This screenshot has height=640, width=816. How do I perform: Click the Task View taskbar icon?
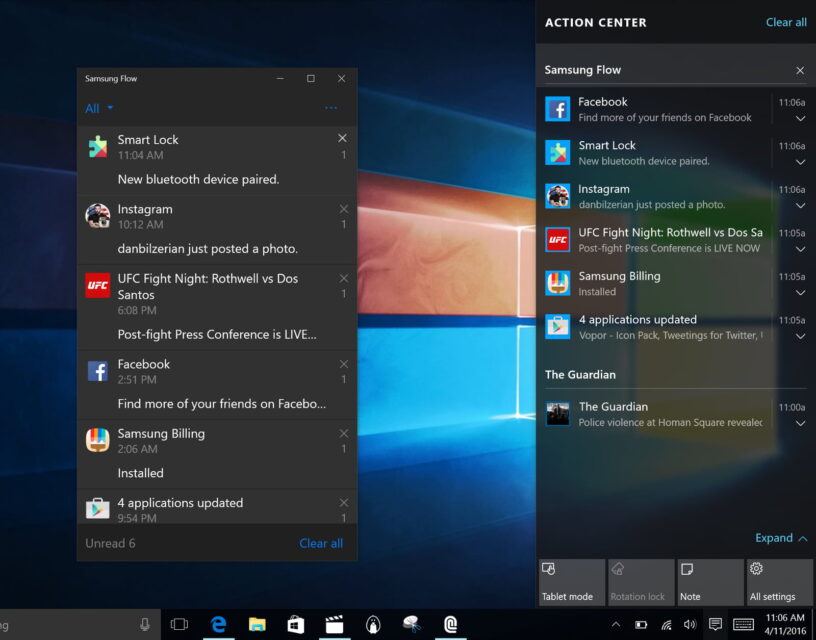click(x=179, y=624)
